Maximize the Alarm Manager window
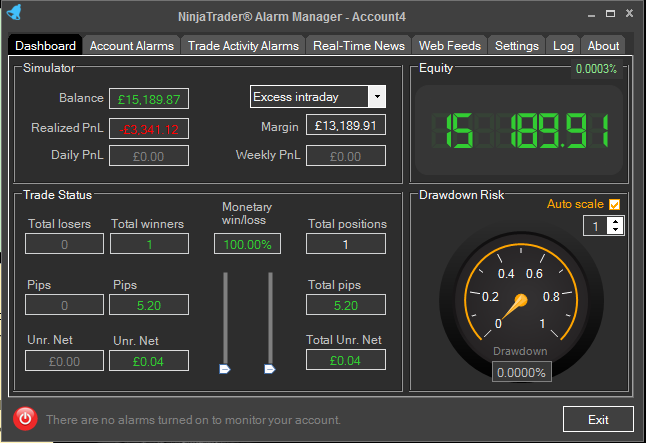Image resolution: width=646 pixels, height=443 pixels. [x=610, y=14]
